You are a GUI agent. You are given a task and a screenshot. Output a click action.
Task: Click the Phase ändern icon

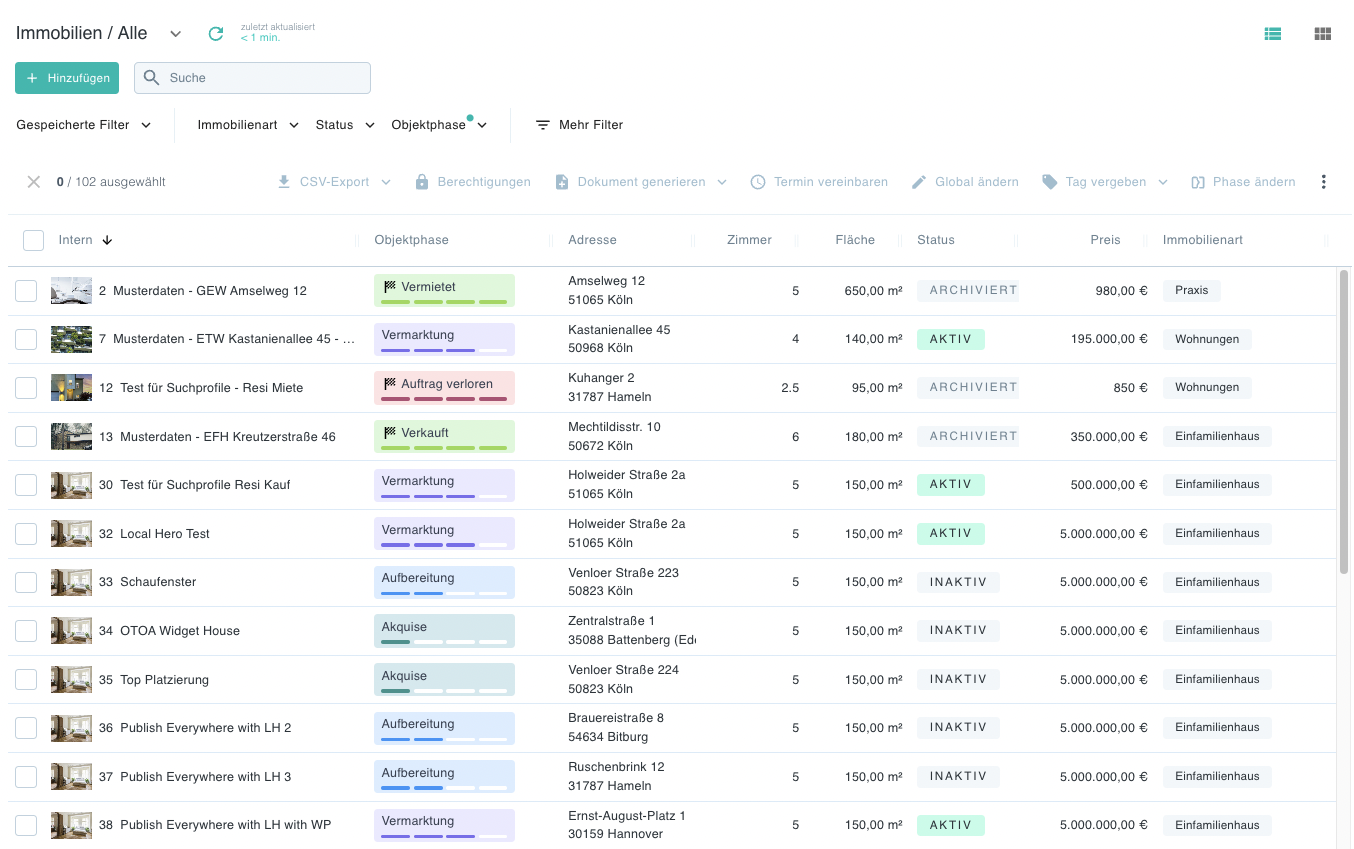1197,182
